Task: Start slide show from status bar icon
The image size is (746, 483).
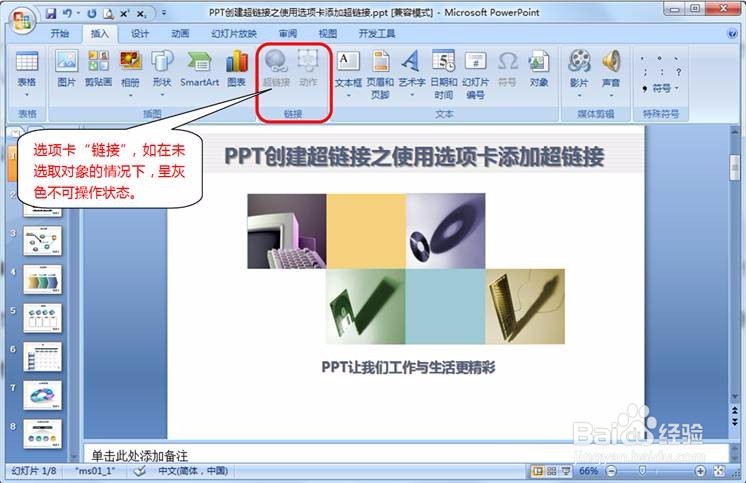Action: click(566, 471)
